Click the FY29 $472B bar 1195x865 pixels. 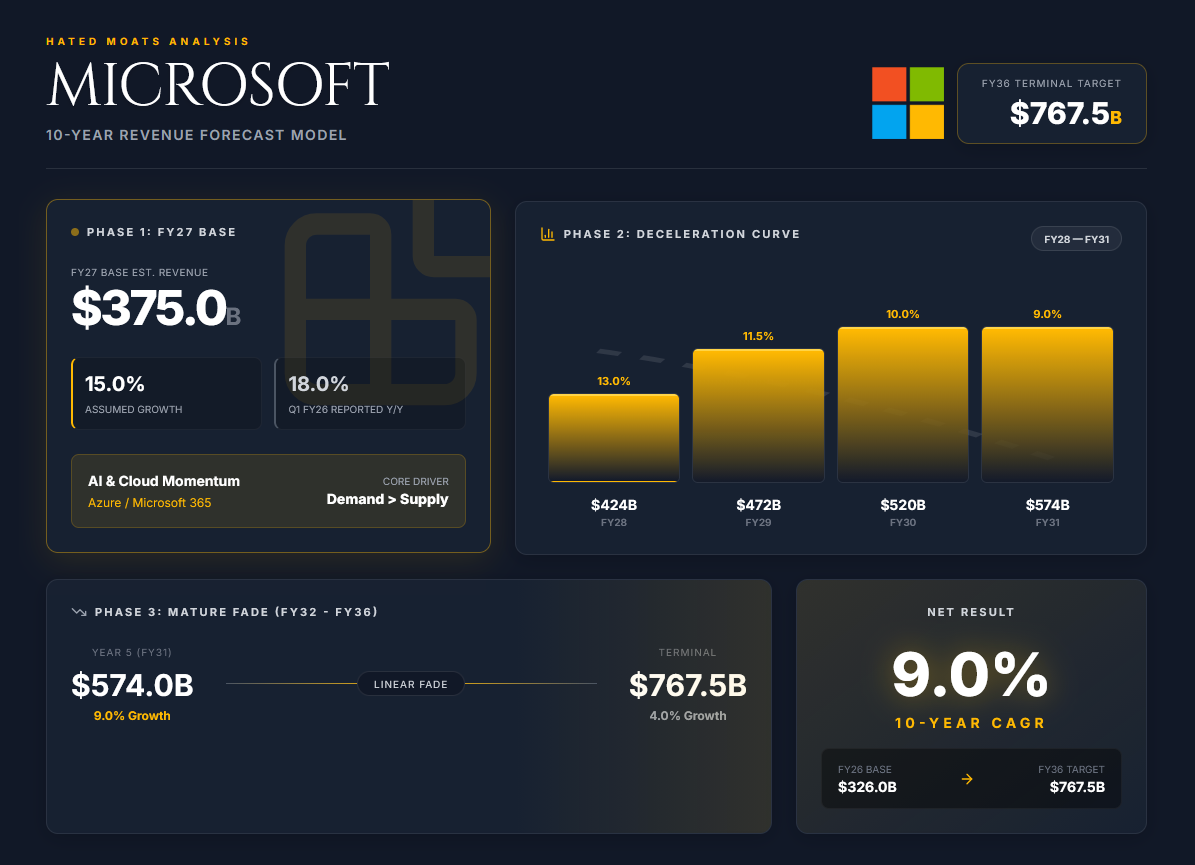tap(758, 415)
